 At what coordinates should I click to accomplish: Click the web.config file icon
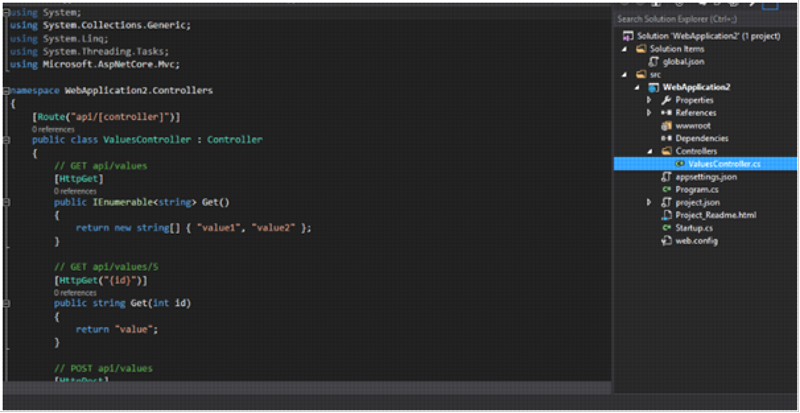(x=666, y=240)
